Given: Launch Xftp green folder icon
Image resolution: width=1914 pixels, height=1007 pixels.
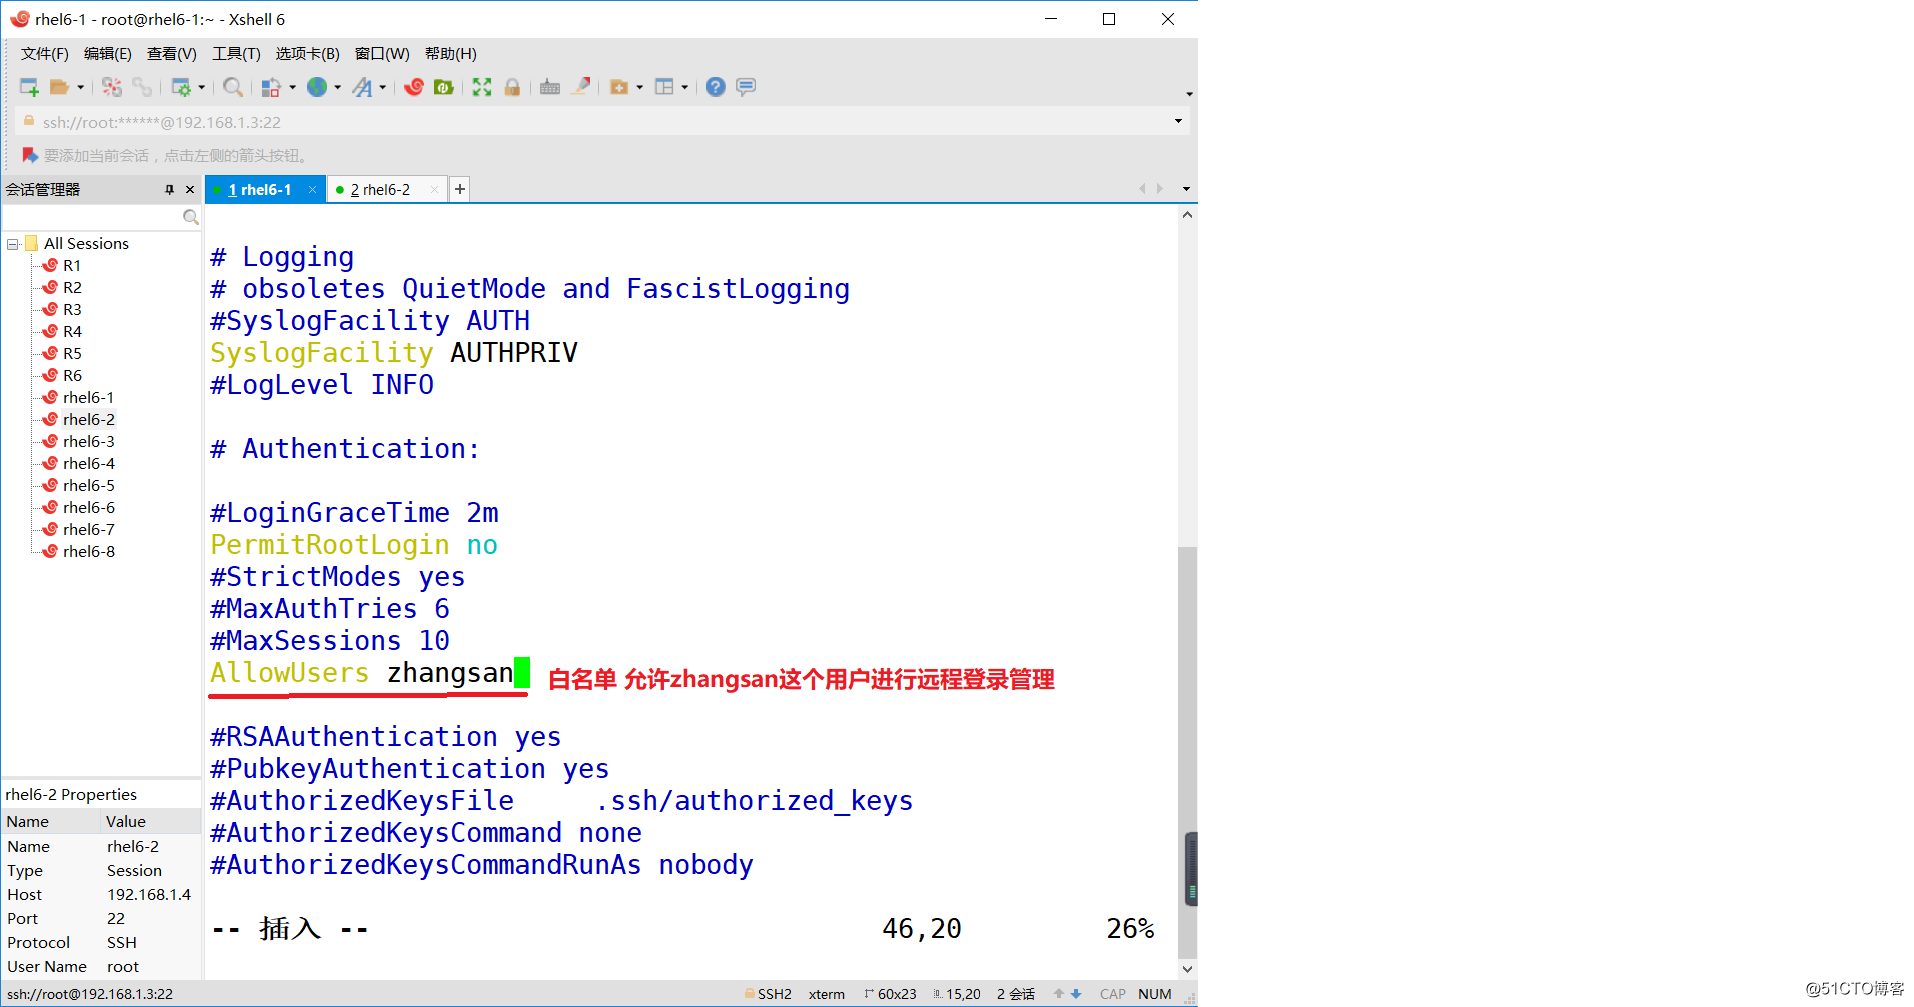Looking at the screenshot, I should coord(444,87).
